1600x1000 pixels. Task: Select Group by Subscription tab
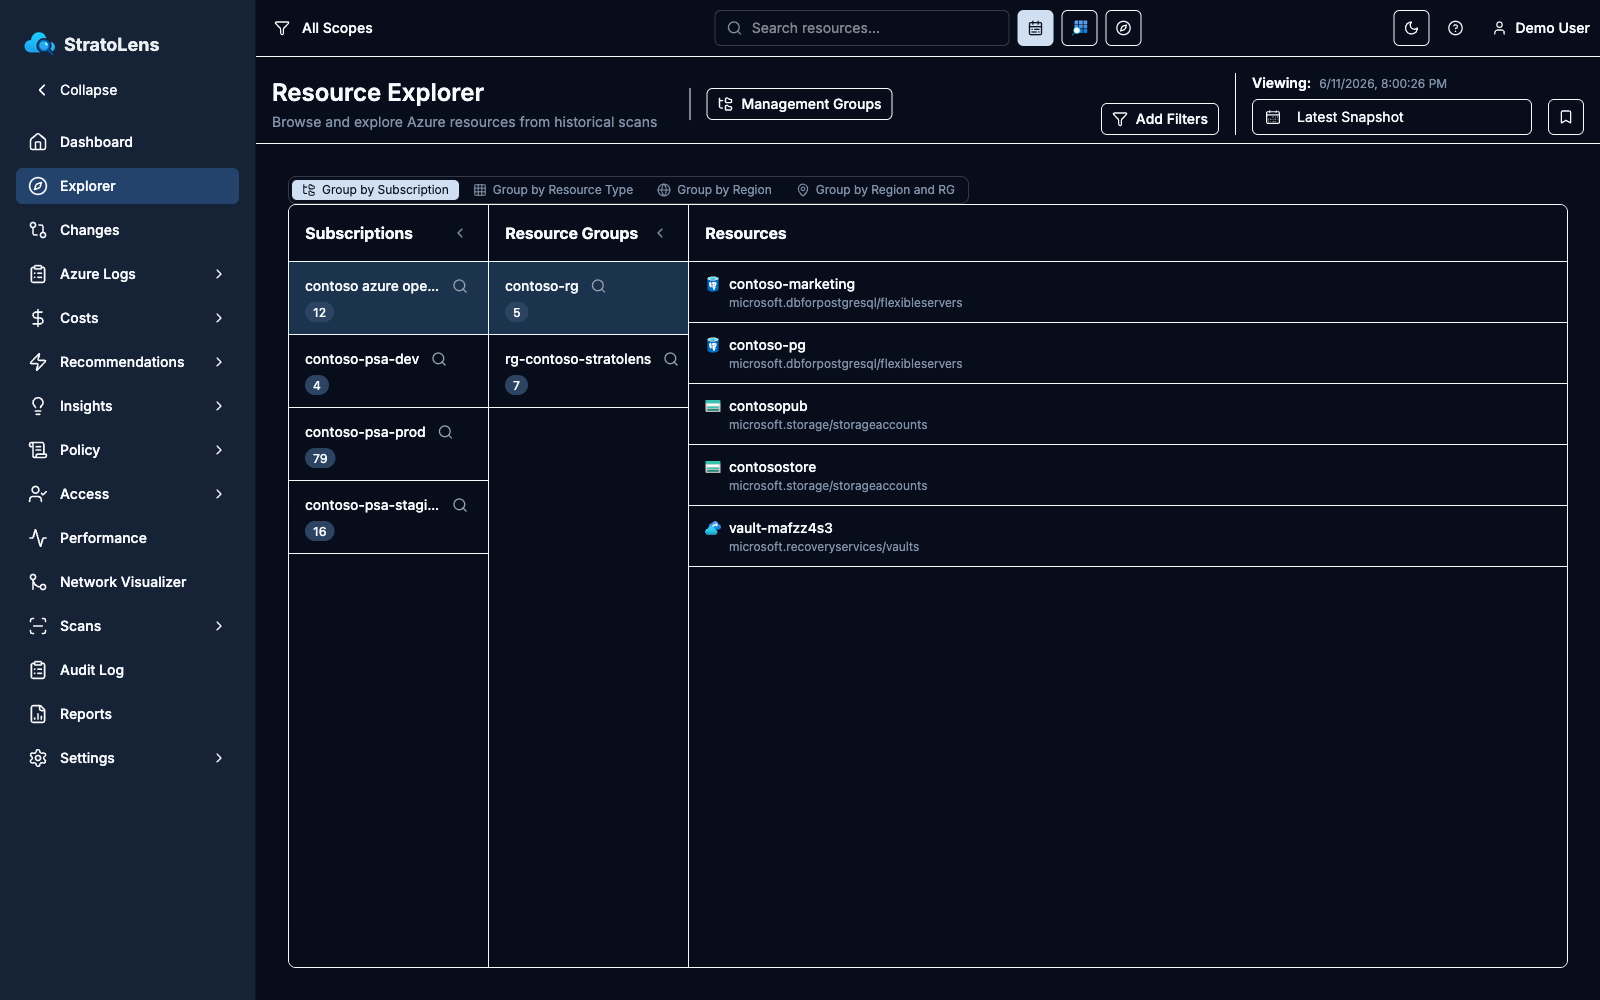tap(375, 190)
